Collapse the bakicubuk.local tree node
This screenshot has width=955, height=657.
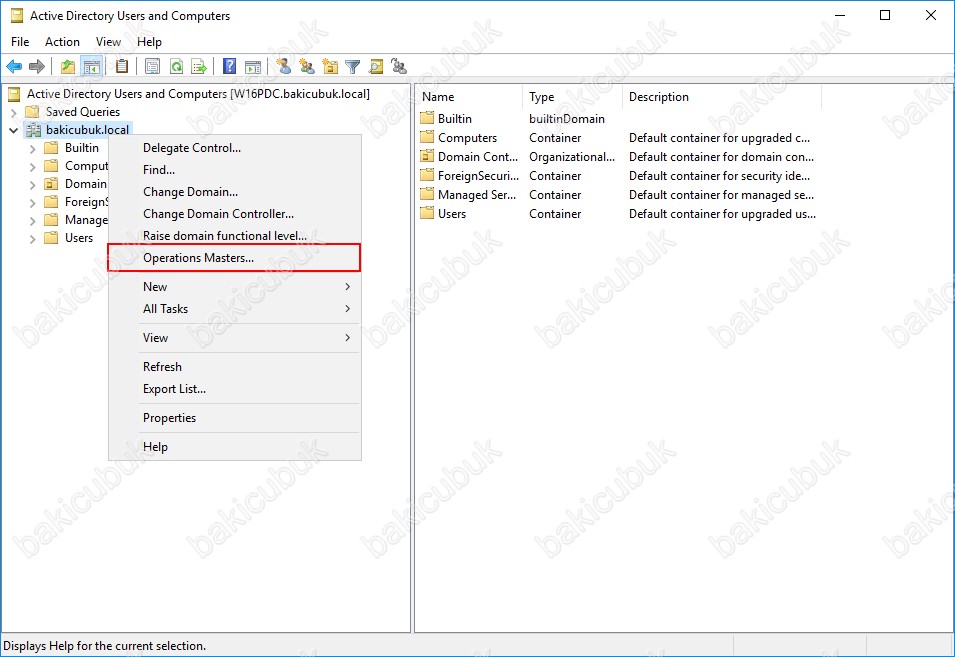point(13,130)
